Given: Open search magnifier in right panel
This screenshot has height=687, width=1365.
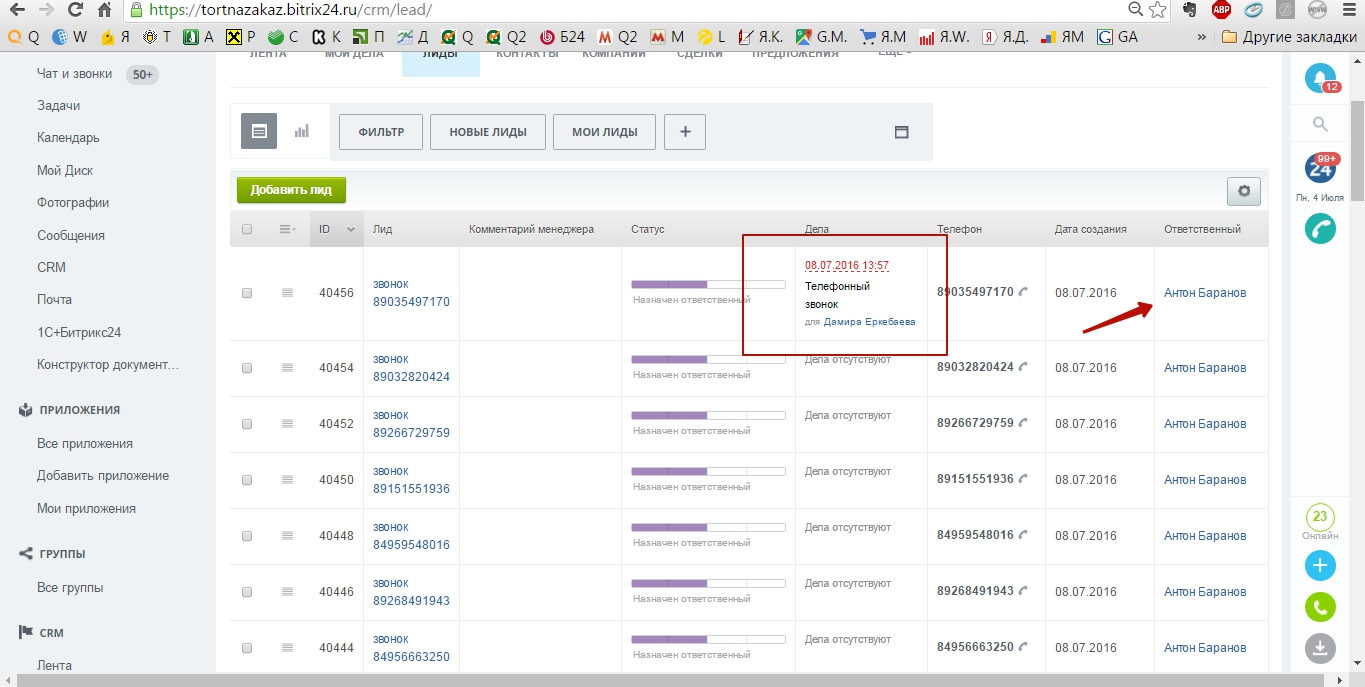Looking at the screenshot, I should tap(1320, 124).
